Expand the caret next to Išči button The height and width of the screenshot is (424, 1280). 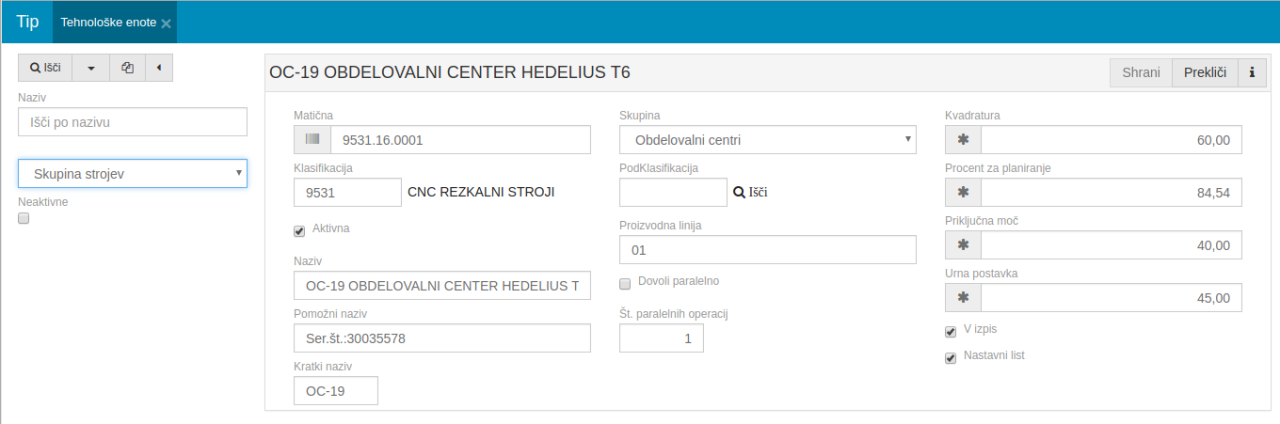pos(91,68)
